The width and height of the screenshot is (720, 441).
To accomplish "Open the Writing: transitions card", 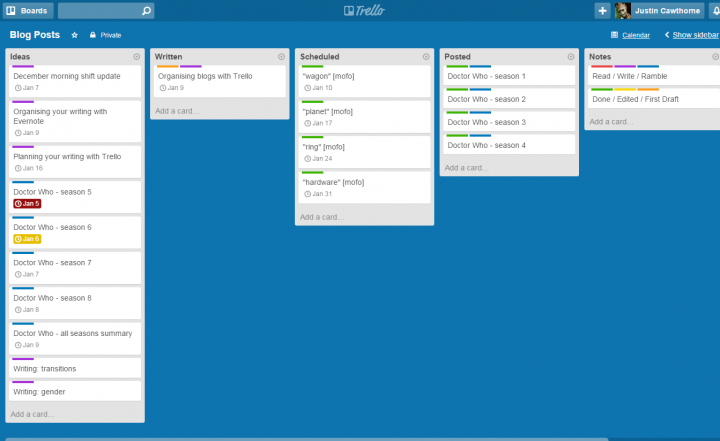I will pyautogui.click(x=75, y=368).
